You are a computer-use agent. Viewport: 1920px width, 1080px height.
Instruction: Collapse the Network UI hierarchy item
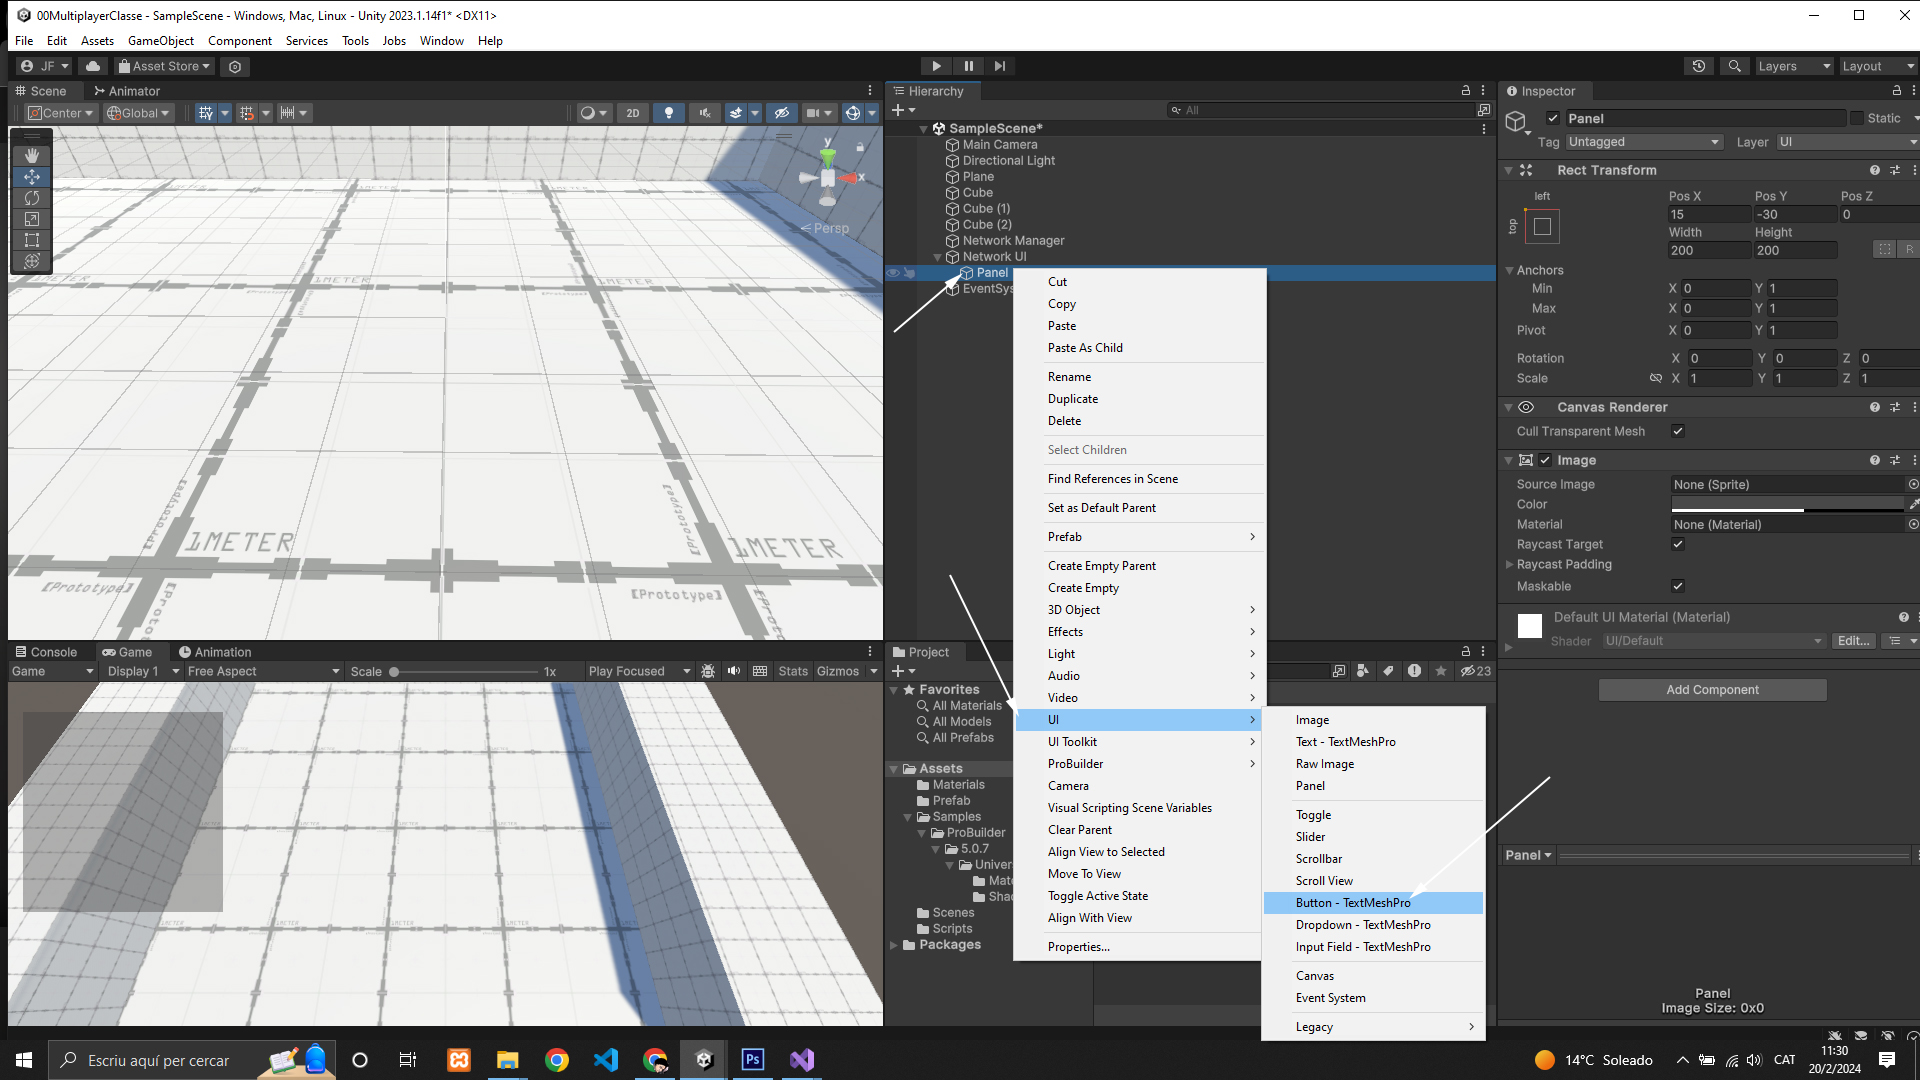coord(937,257)
